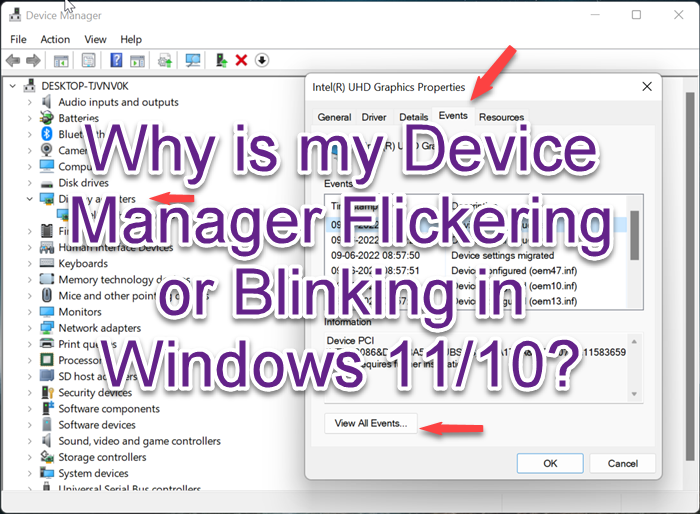Click the blue Help question mark icon
This screenshot has height=514, width=700.
(116, 60)
